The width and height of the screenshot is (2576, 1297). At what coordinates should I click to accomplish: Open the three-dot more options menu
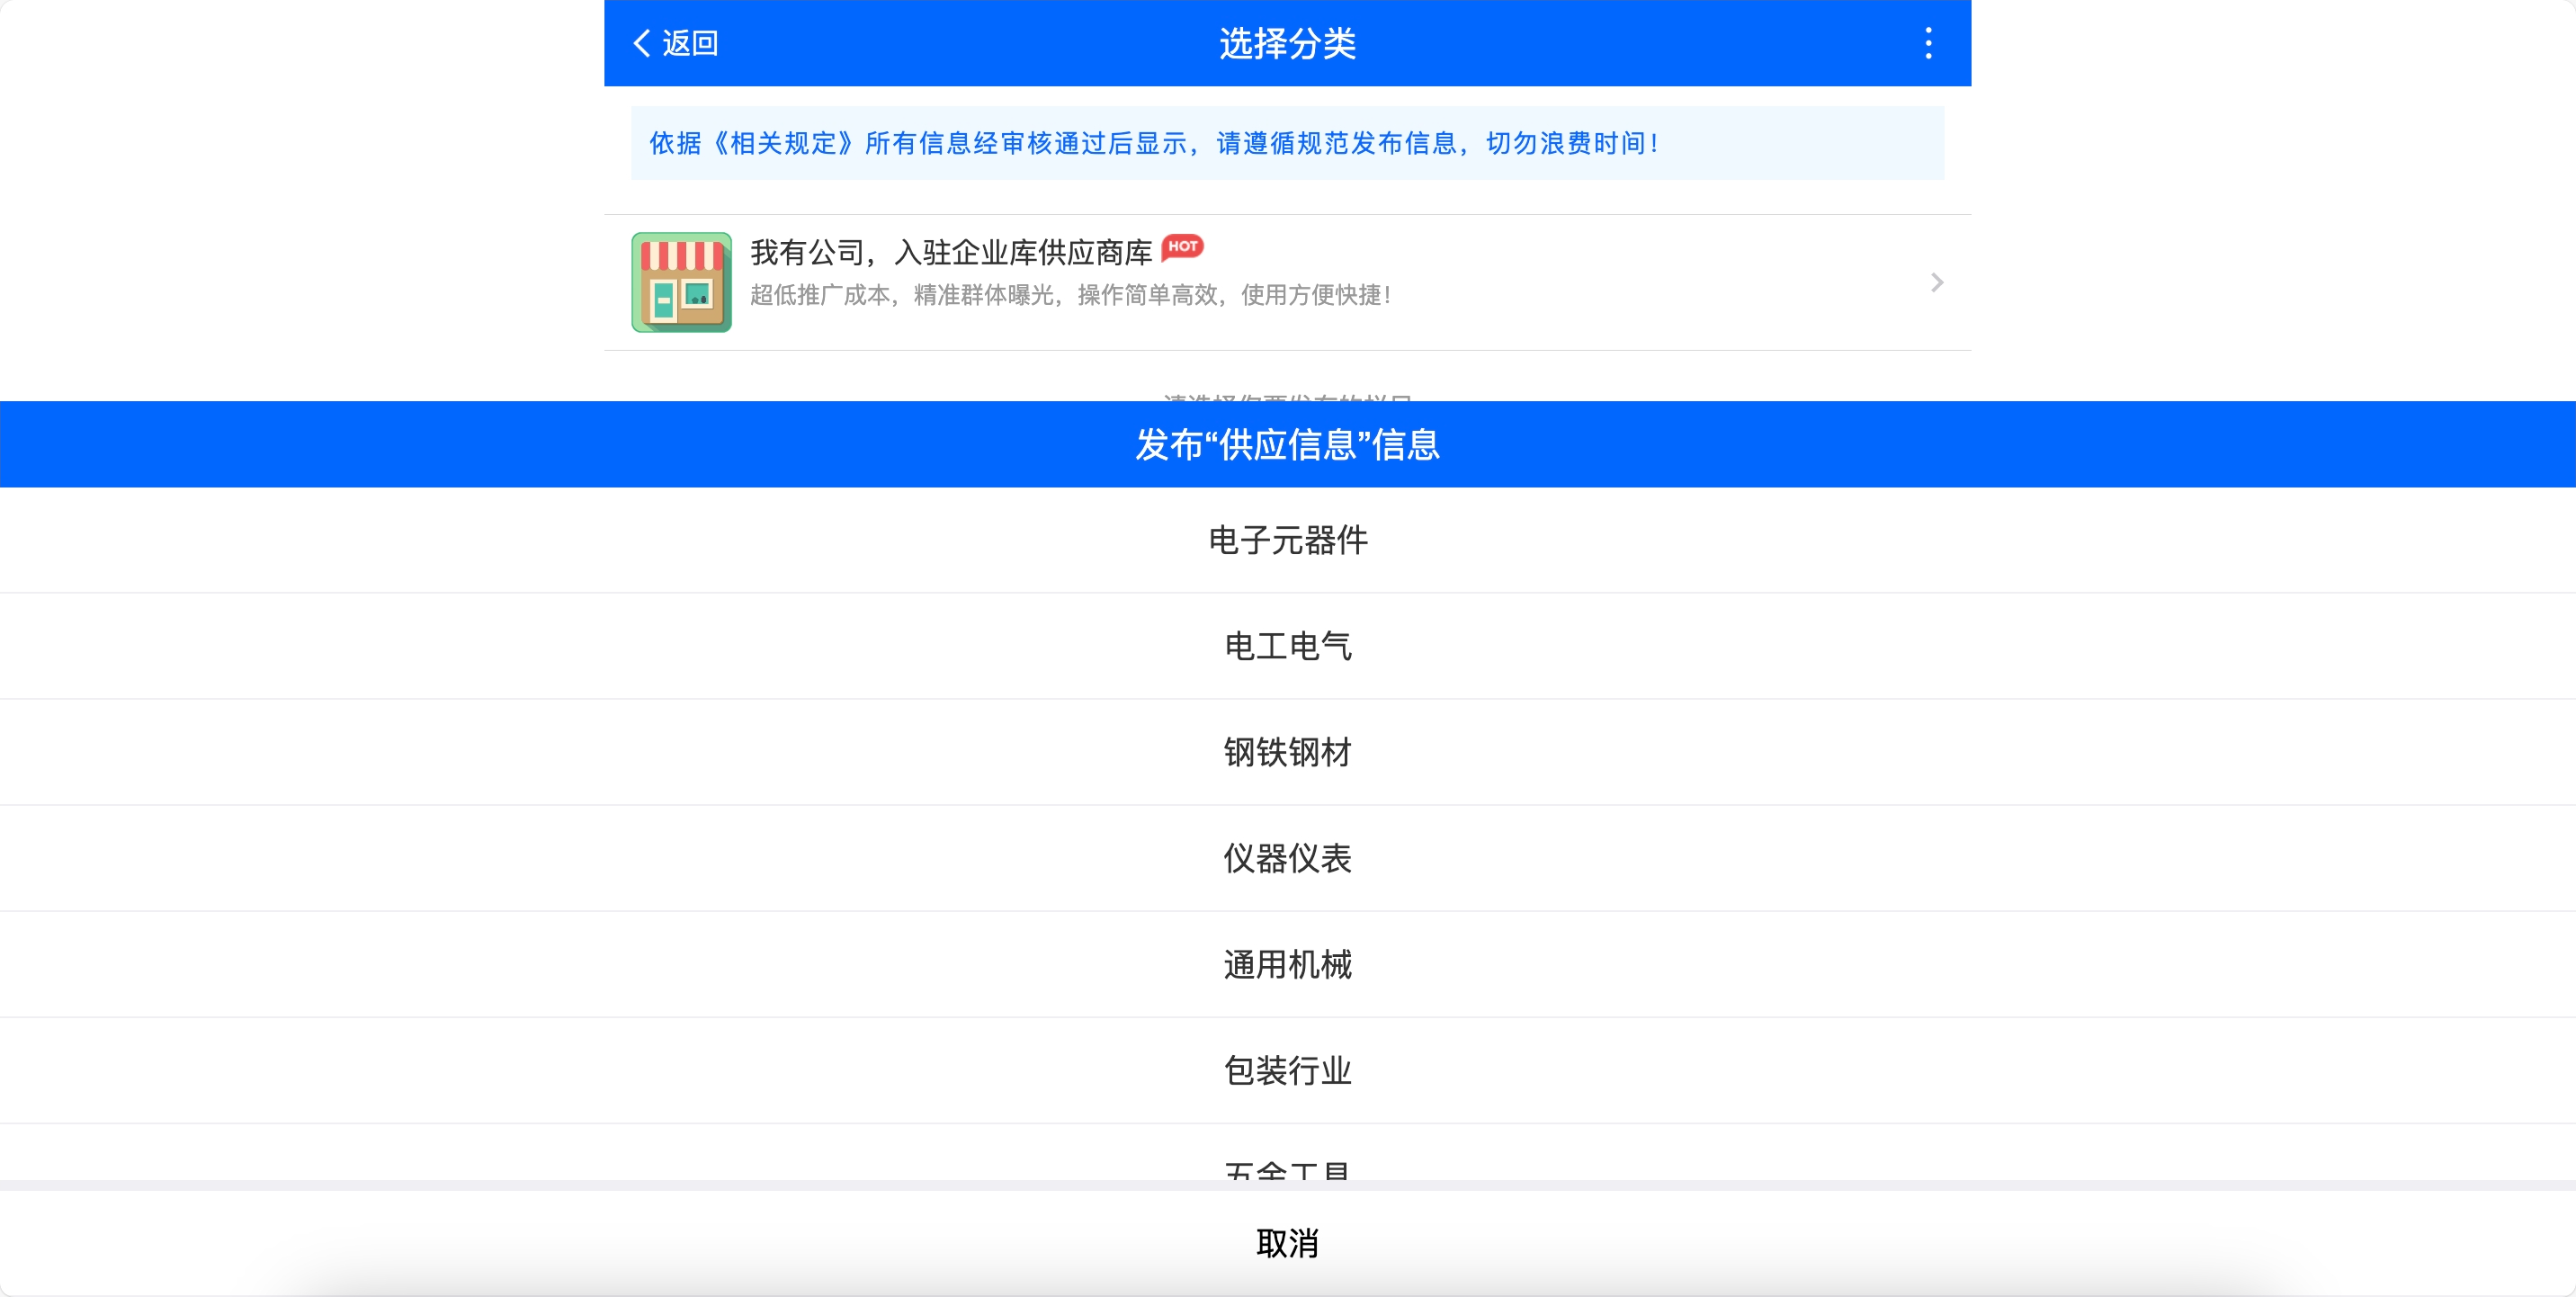pos(1928,43)
